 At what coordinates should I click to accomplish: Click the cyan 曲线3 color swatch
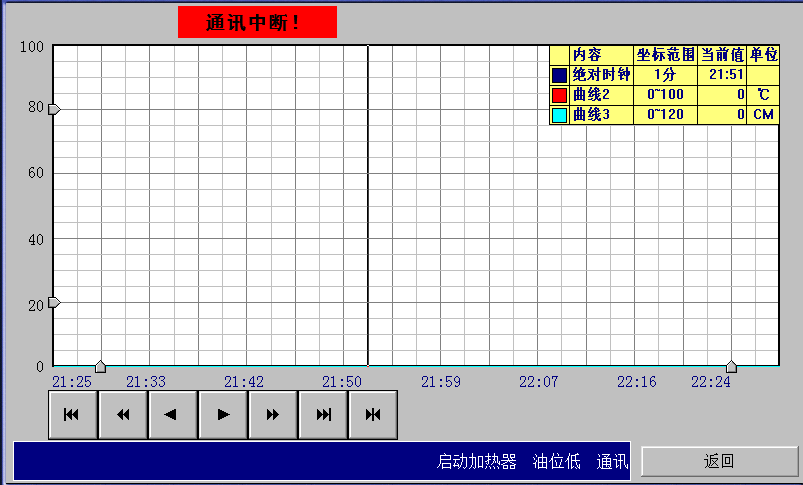(559, 115)
